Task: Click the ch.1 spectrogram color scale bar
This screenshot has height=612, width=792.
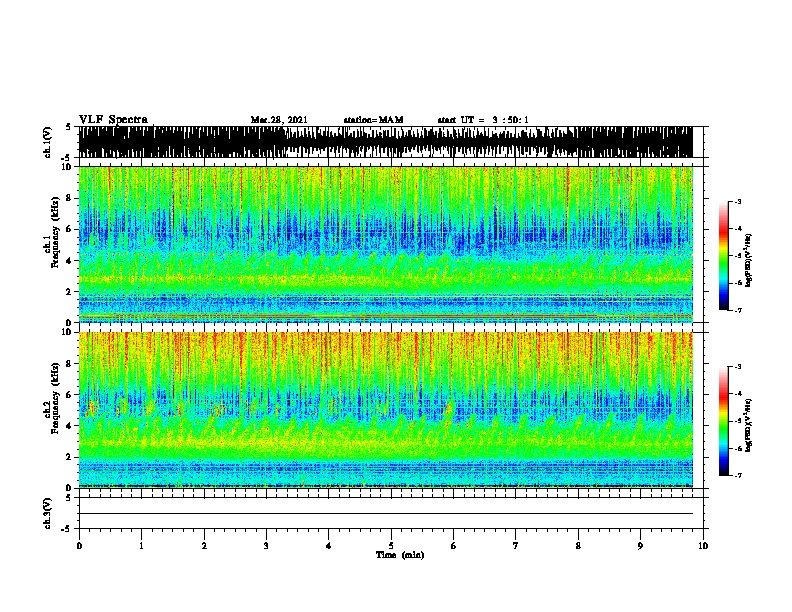Action: [724, 256]
